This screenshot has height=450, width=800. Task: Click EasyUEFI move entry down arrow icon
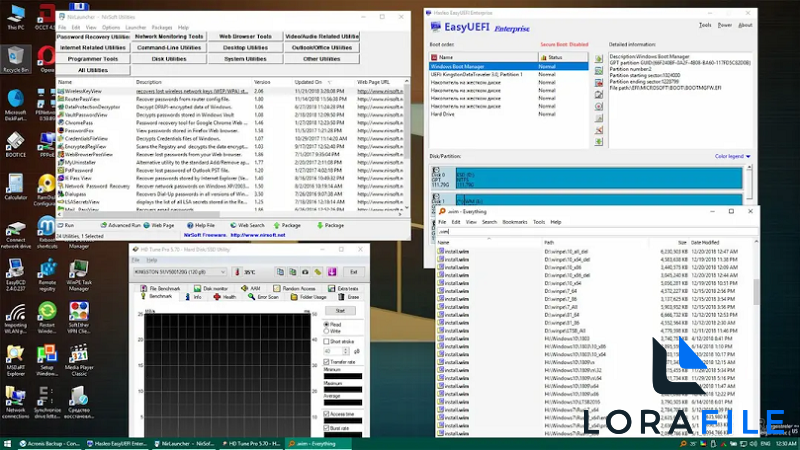pos(598,141)
